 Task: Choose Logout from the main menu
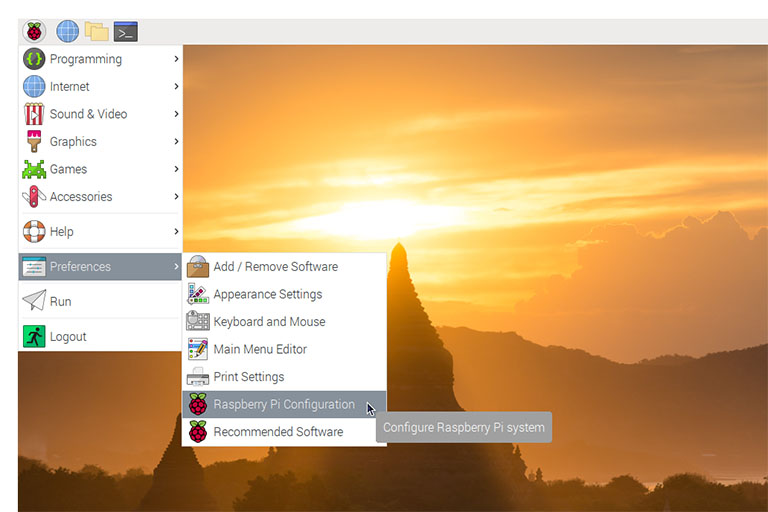[x=100, y=337]
